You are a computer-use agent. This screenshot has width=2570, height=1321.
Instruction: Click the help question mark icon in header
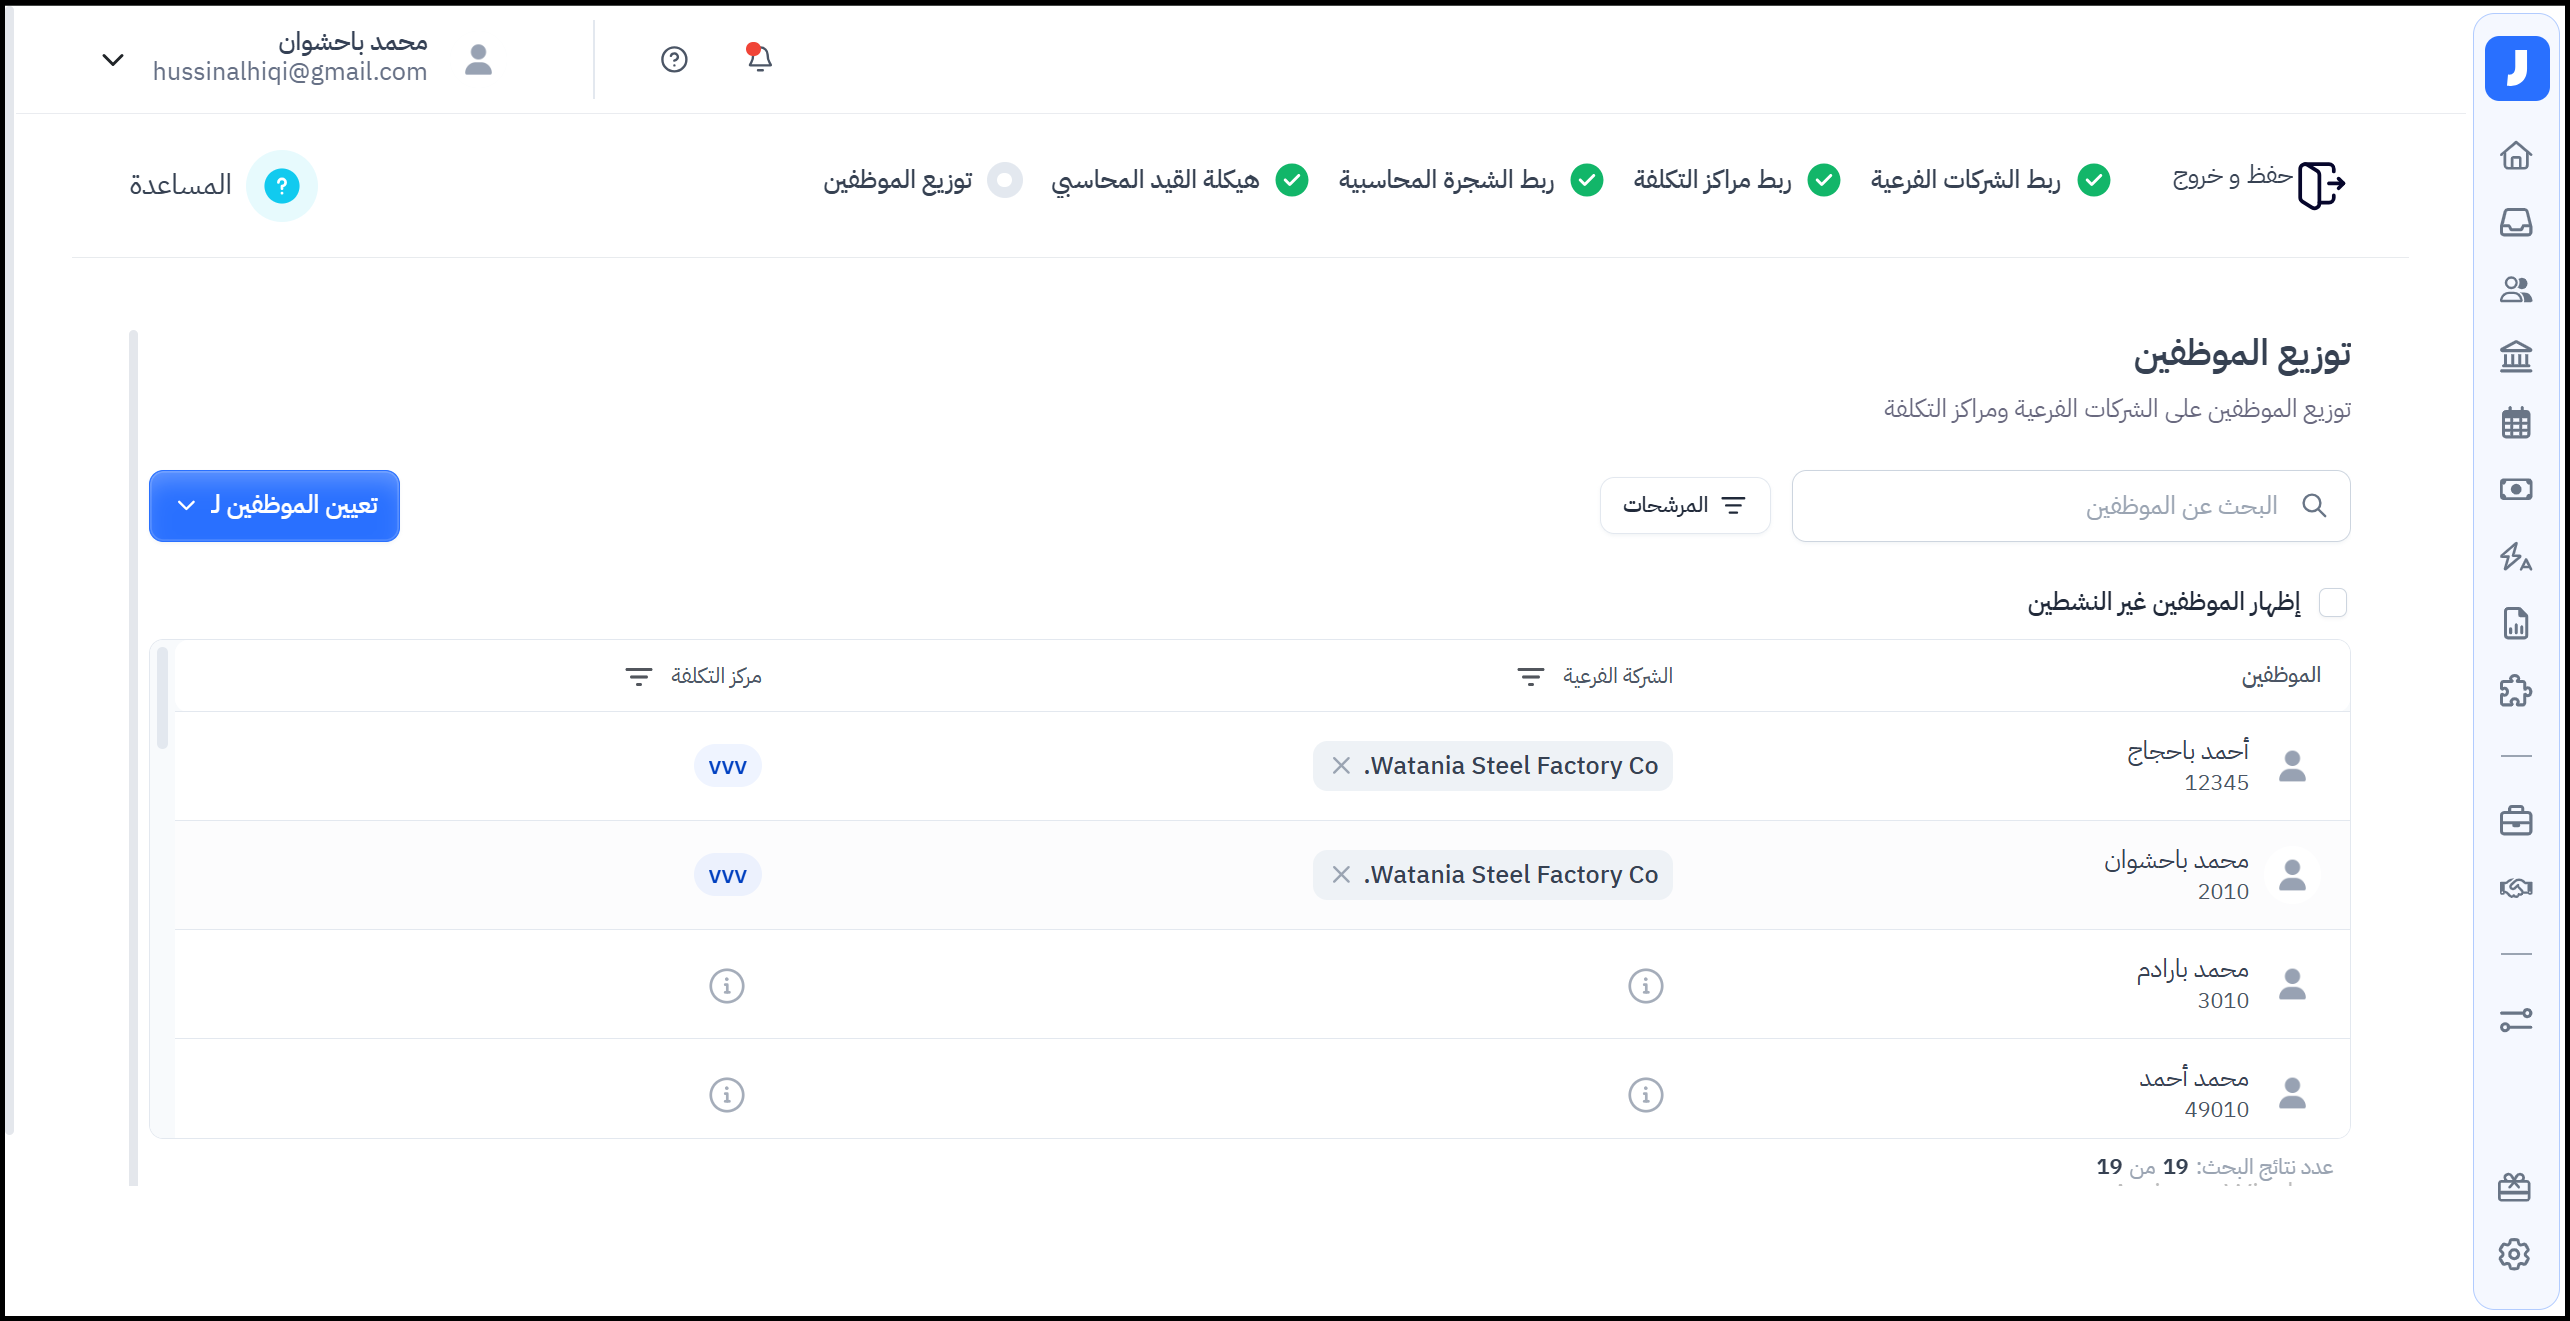pos(674,60)
